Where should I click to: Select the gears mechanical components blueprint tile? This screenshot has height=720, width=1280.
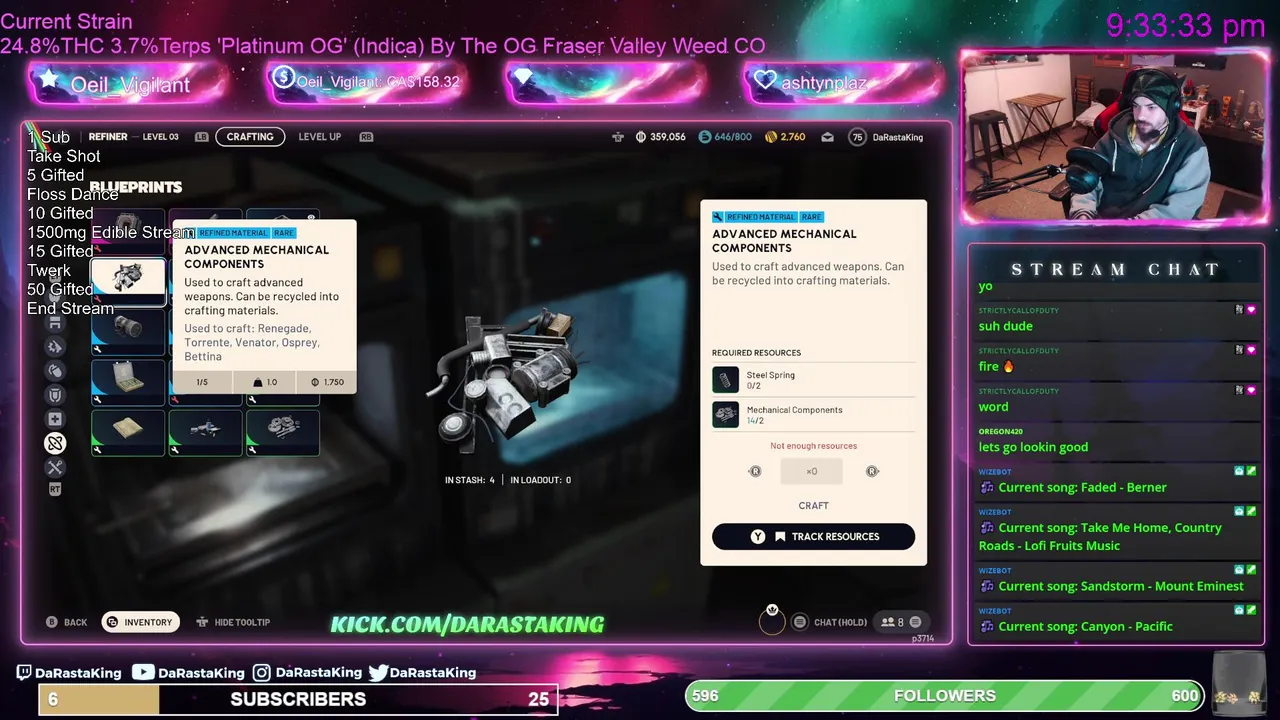283,431
